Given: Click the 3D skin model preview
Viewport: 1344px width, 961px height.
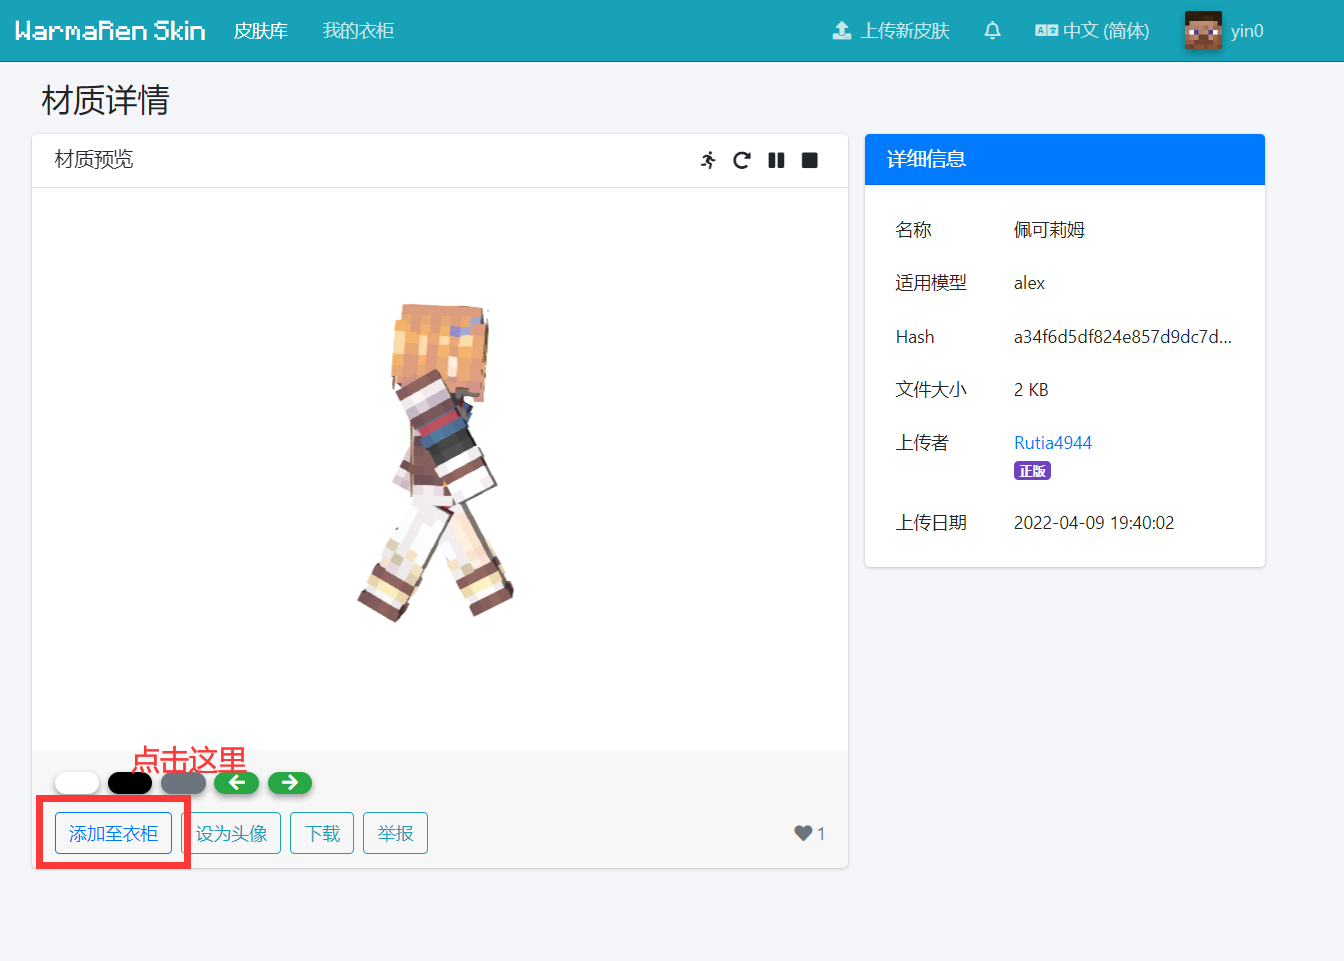Looking at the screenshot, I should pyautogui.click(x=440, y=462).
